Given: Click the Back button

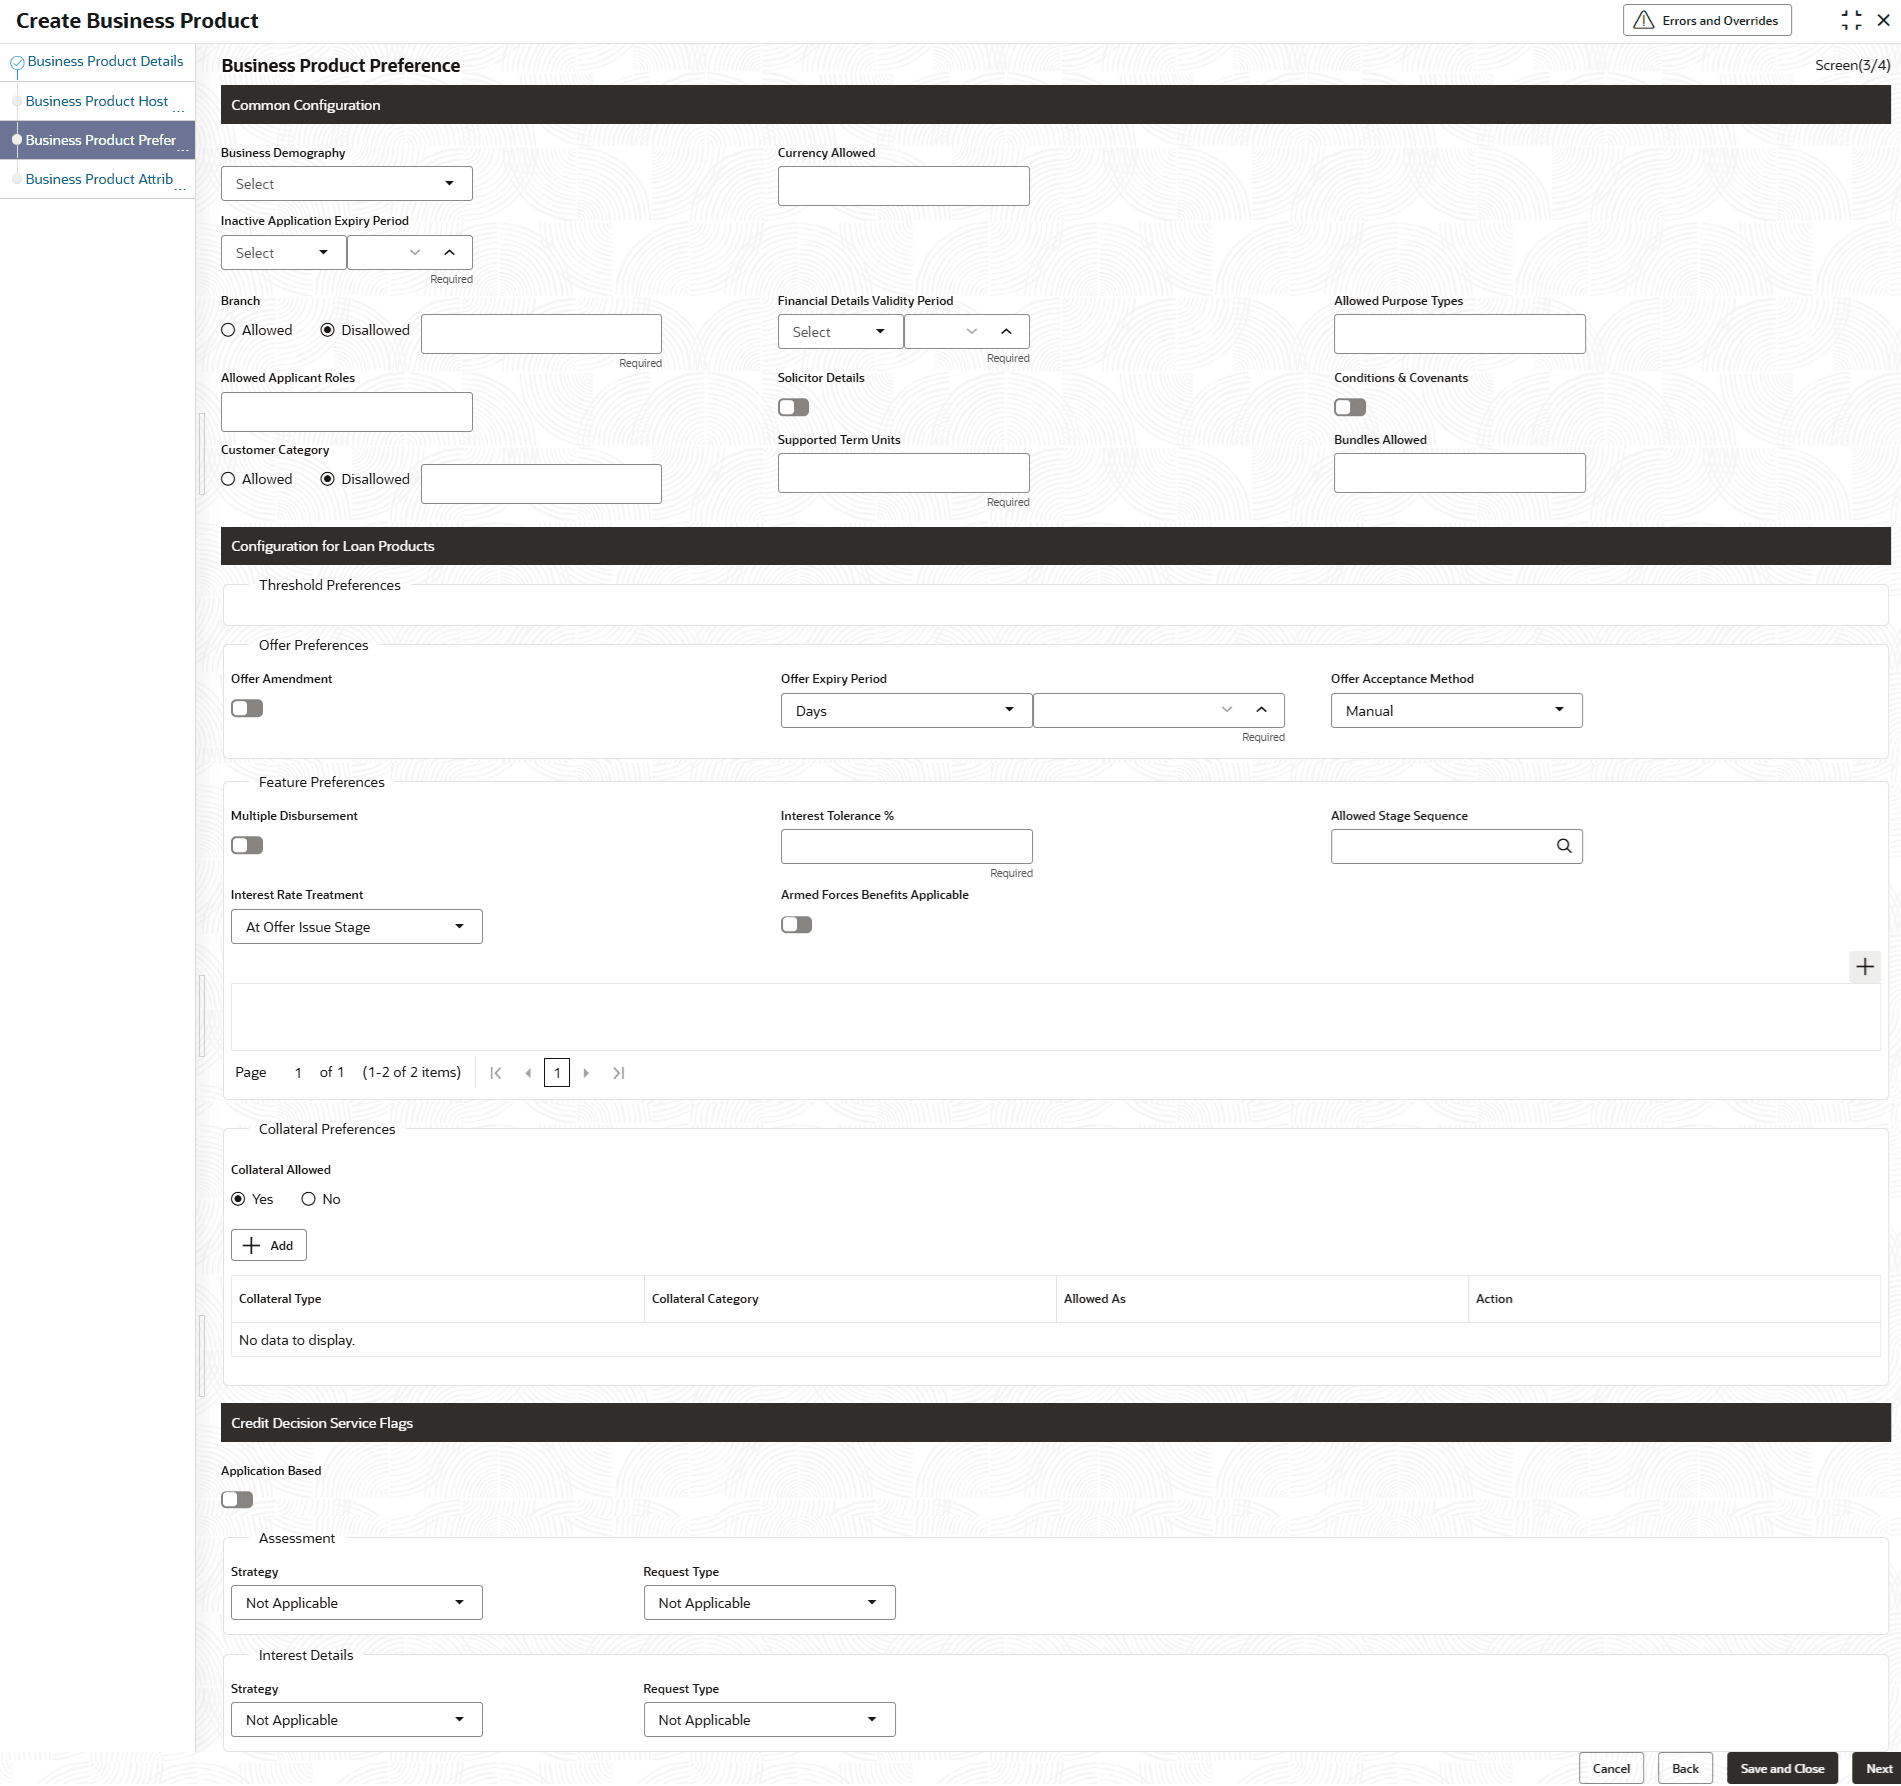Looking at the screenshot, I should click(x=1685, y=1768).
